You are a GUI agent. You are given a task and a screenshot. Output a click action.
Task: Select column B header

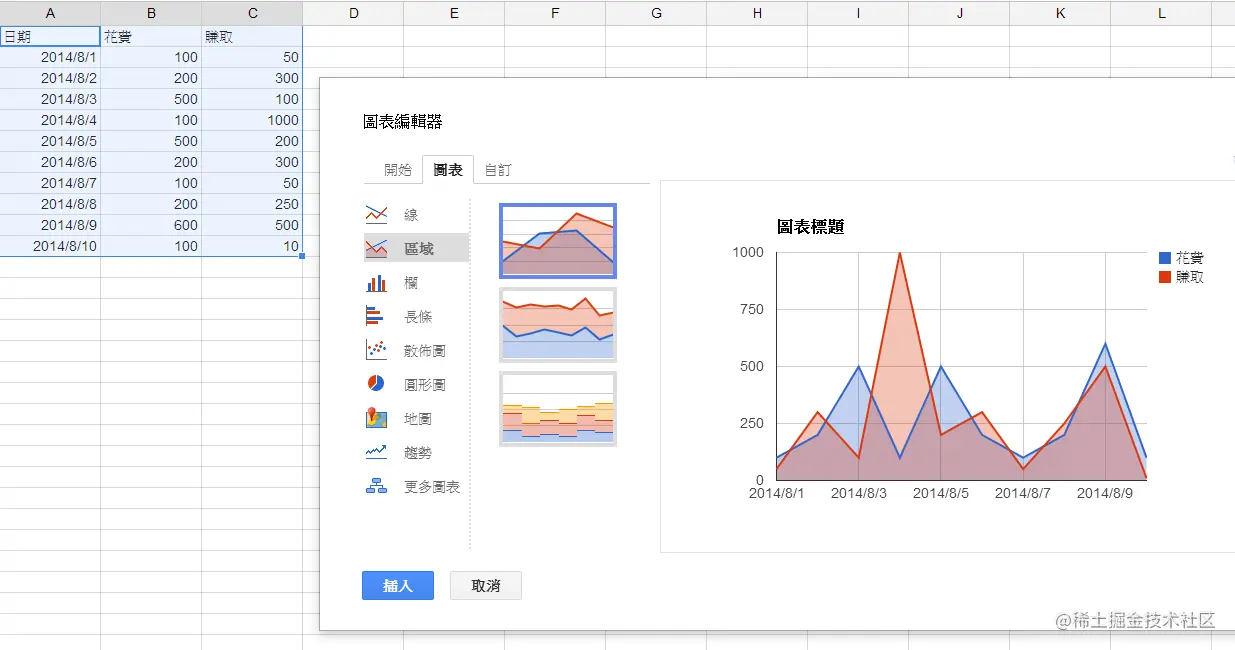coord(151,13)
